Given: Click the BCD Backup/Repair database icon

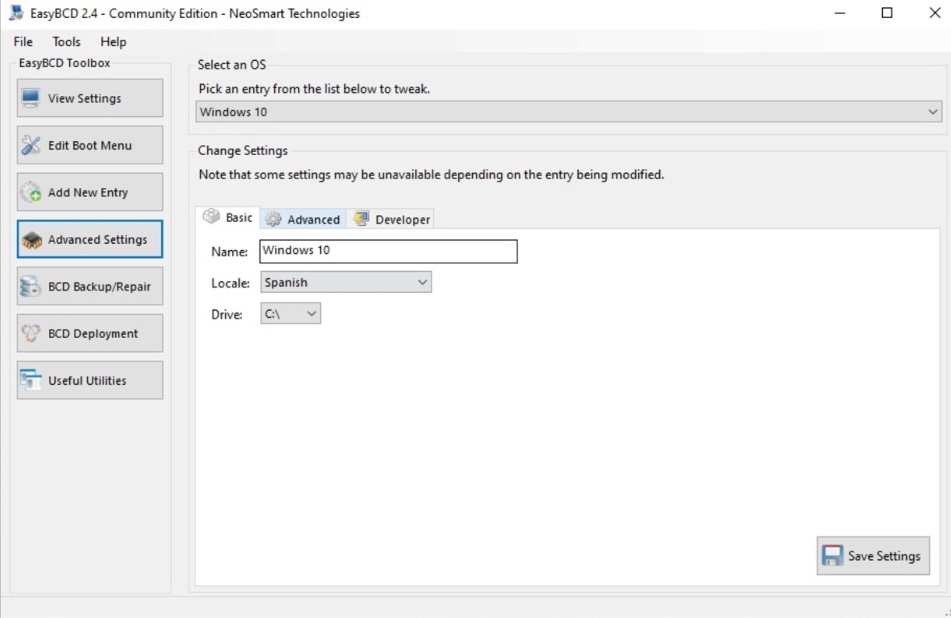Looking at the screenshot, I should click(x=31, y=287).
